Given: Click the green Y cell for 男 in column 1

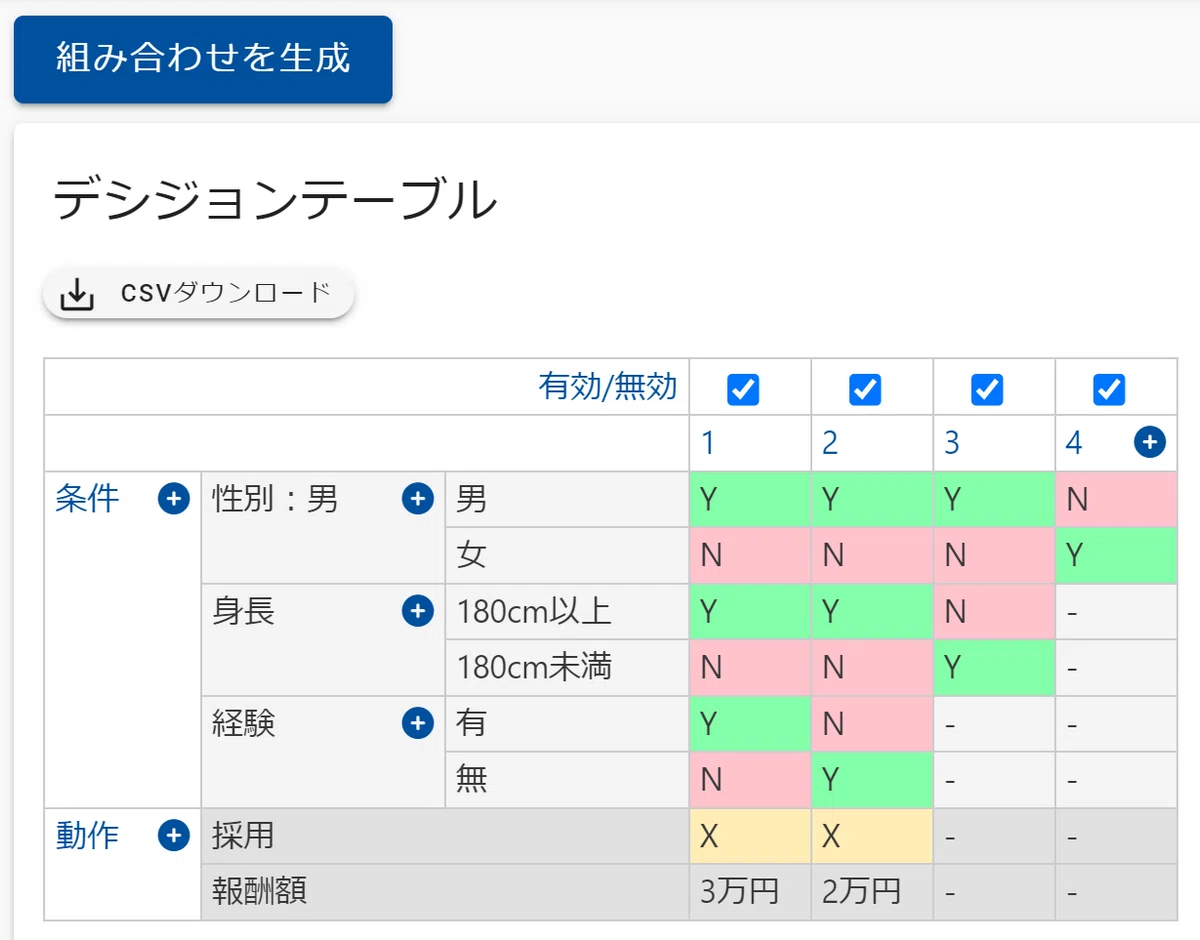Looking at the screenshot, I should (x=750, y=499).
